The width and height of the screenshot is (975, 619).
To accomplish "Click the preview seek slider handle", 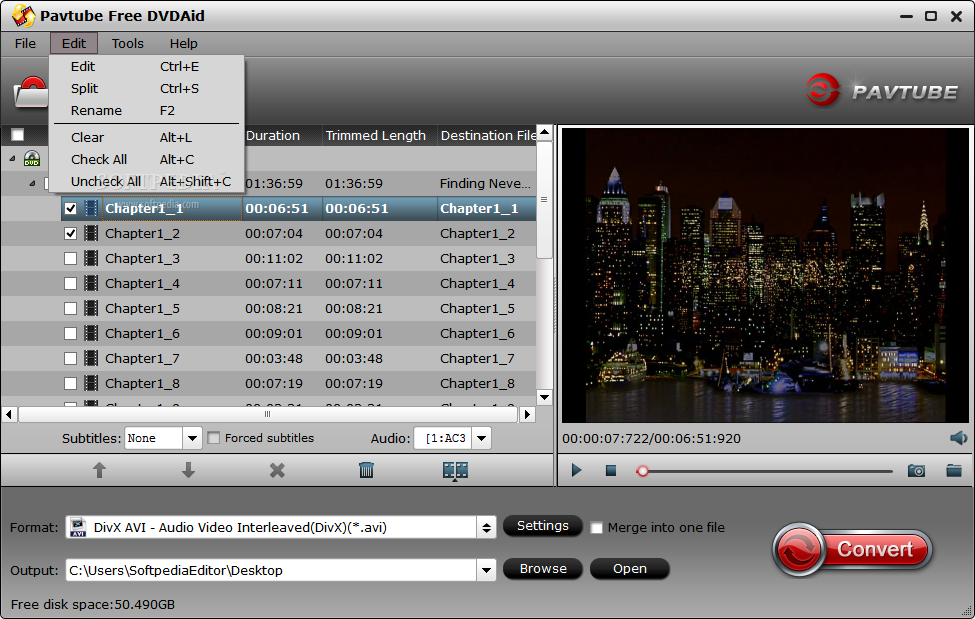I will coord(642,471).
